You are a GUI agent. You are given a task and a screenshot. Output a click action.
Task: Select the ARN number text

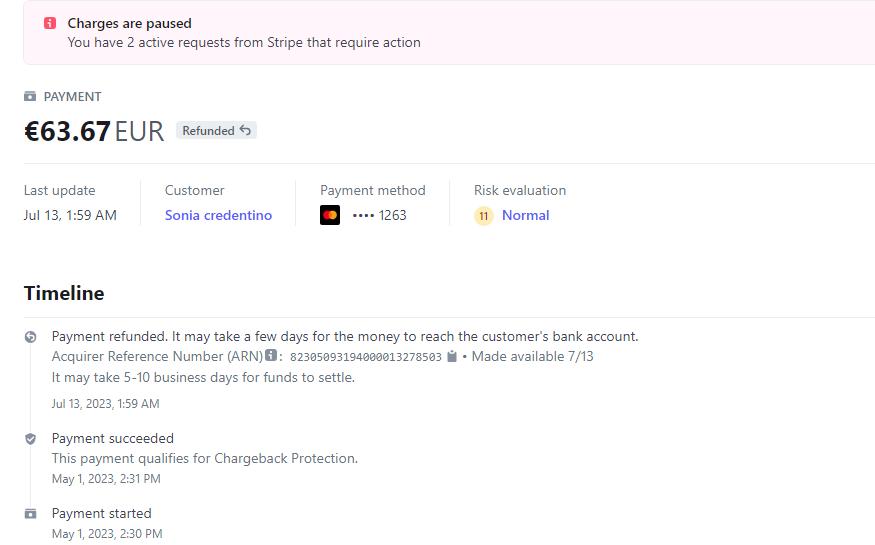(x=365, y=357)
